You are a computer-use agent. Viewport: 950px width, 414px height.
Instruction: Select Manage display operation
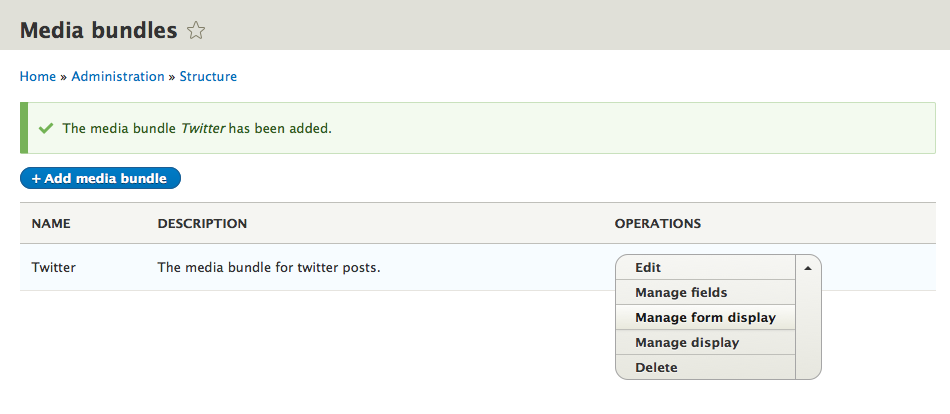[x=706, y=342]
